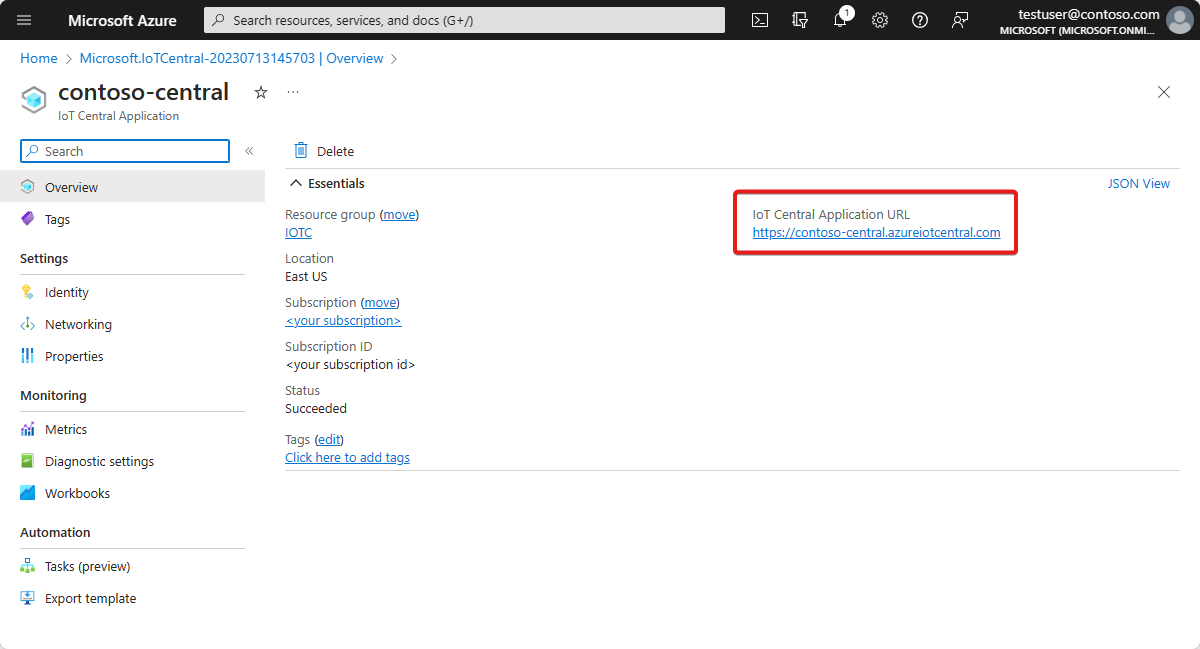Send feedback via the smiley icon
The image size is (1200, 649).
point(960,19)
